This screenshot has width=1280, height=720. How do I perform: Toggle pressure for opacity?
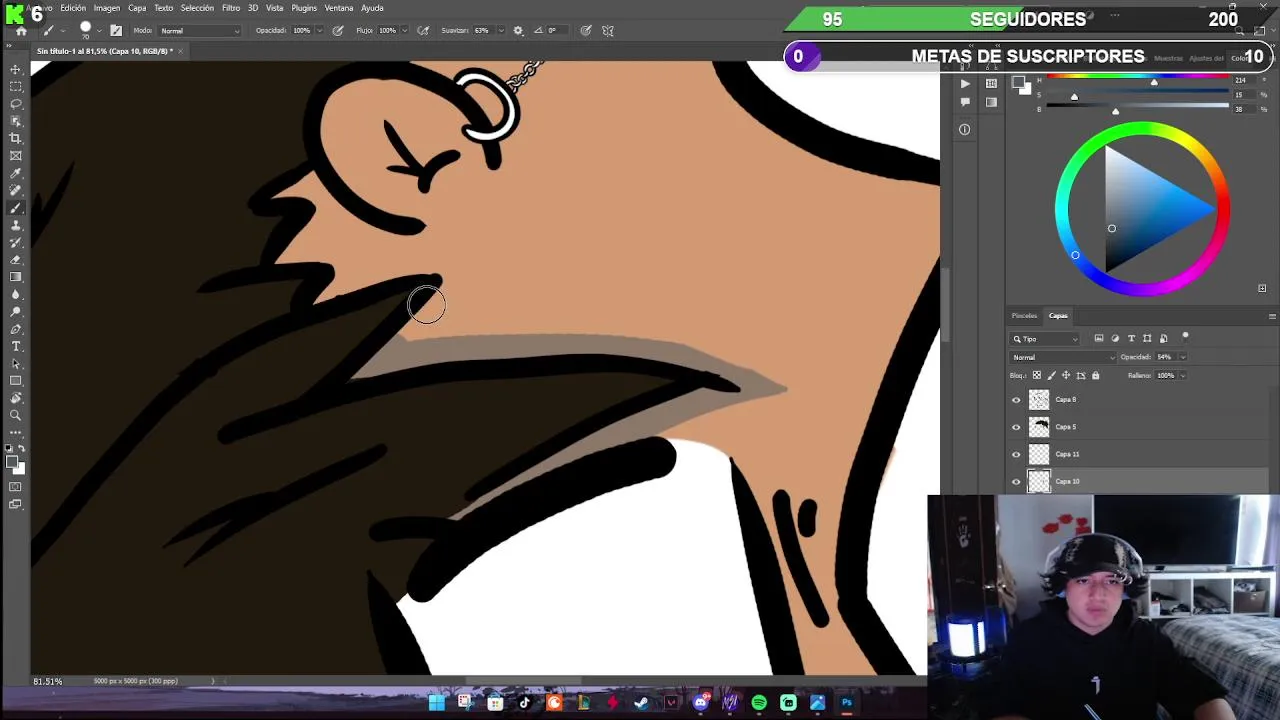click(x=338, y=30)
